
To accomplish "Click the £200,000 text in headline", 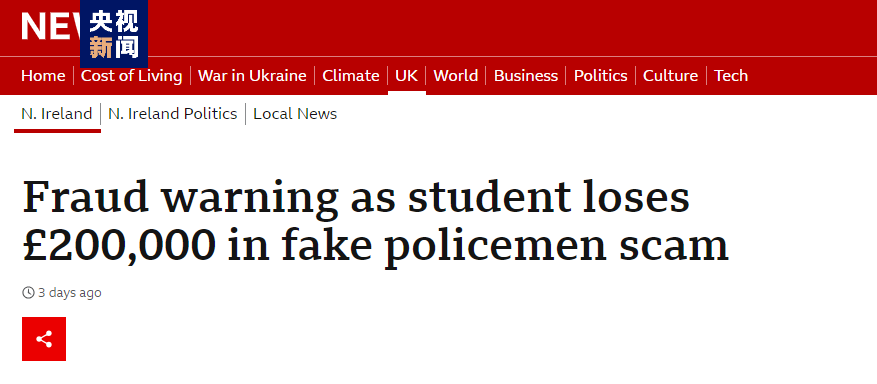I will pyautogui.click(x=119, y=244).
